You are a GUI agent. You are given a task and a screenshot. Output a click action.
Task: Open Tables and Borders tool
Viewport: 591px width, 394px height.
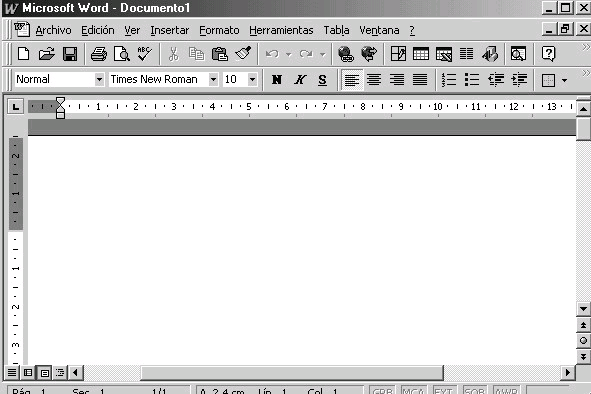point(398,54)
